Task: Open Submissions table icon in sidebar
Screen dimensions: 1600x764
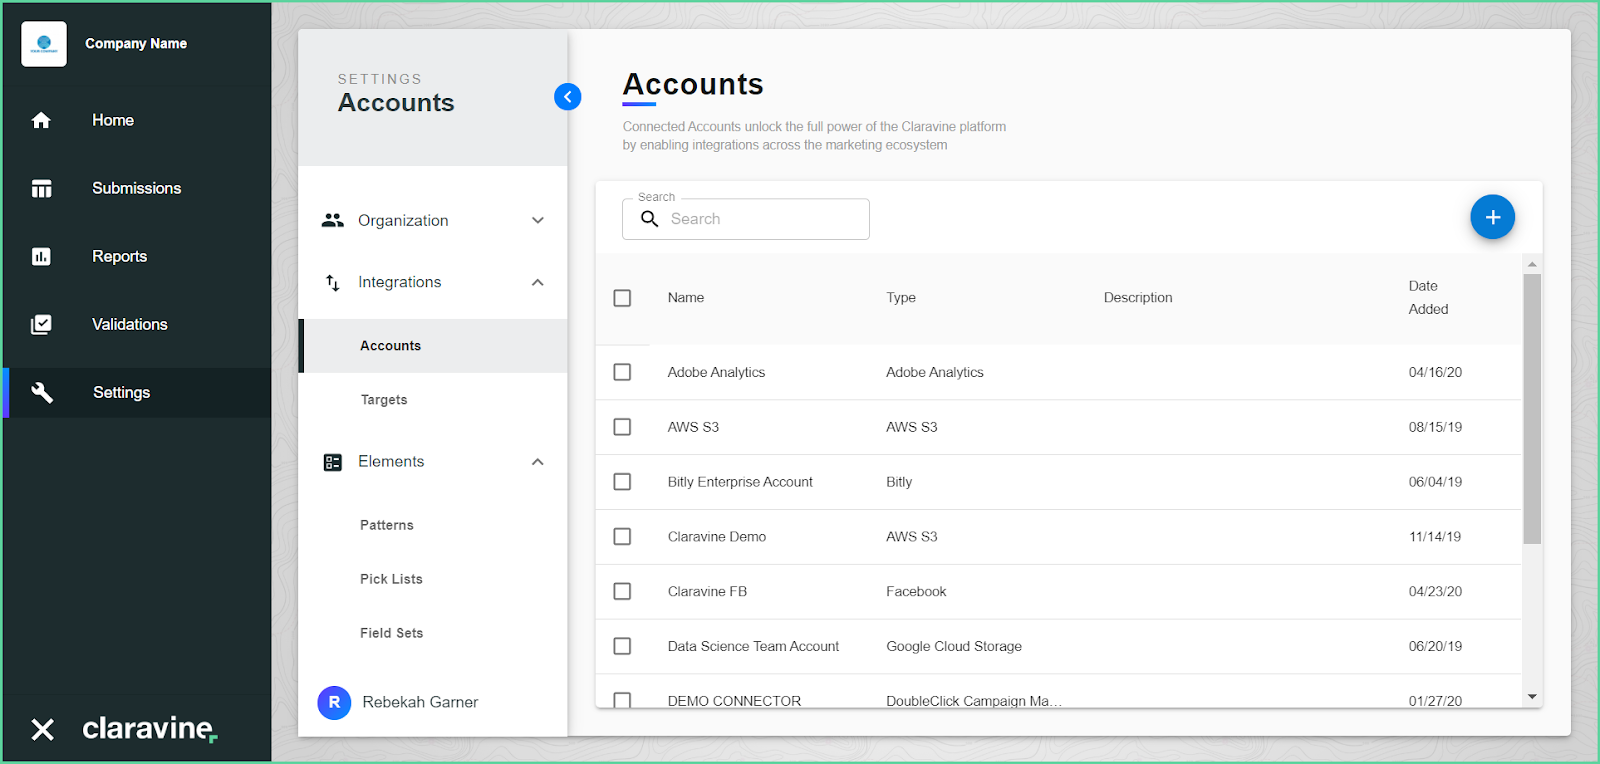Action: [x=41, y=188]
